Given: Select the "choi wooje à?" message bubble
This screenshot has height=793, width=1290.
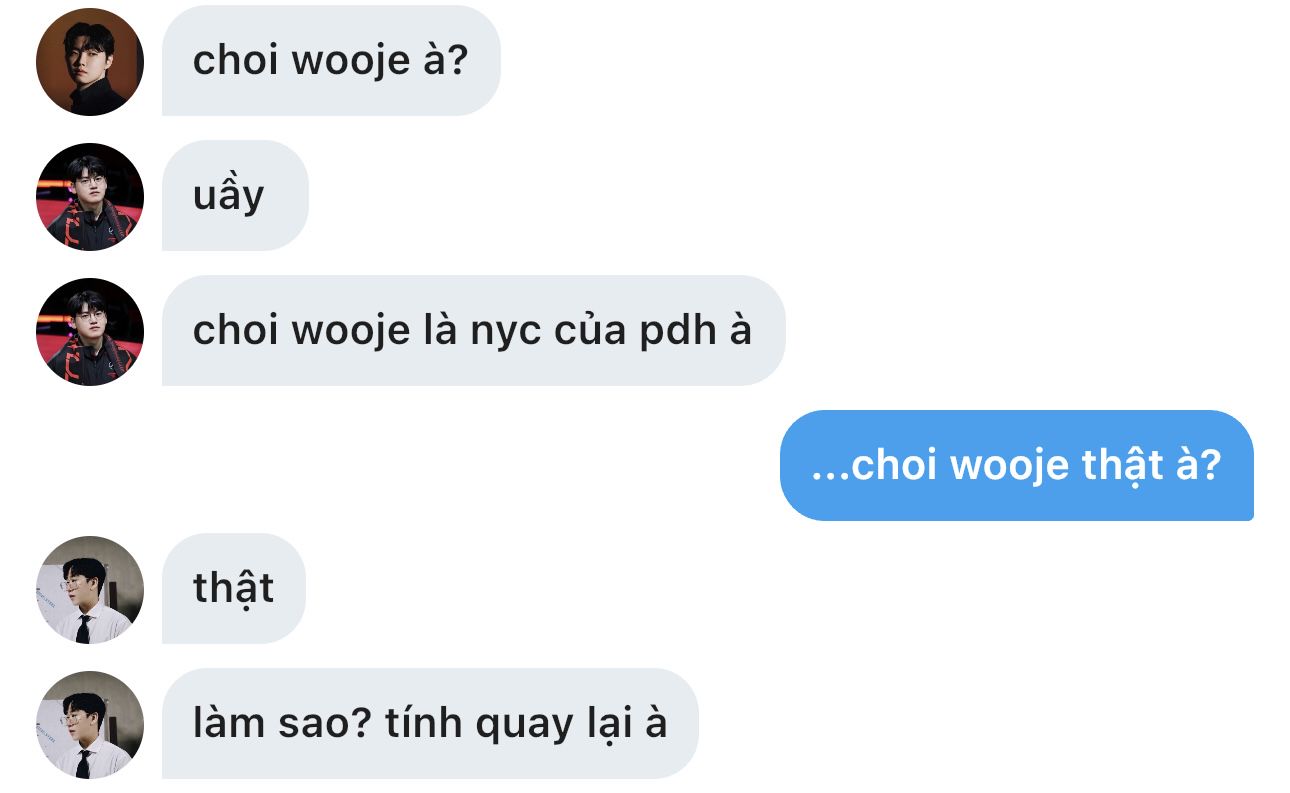Looking at the screenshot, I should 331,61.
